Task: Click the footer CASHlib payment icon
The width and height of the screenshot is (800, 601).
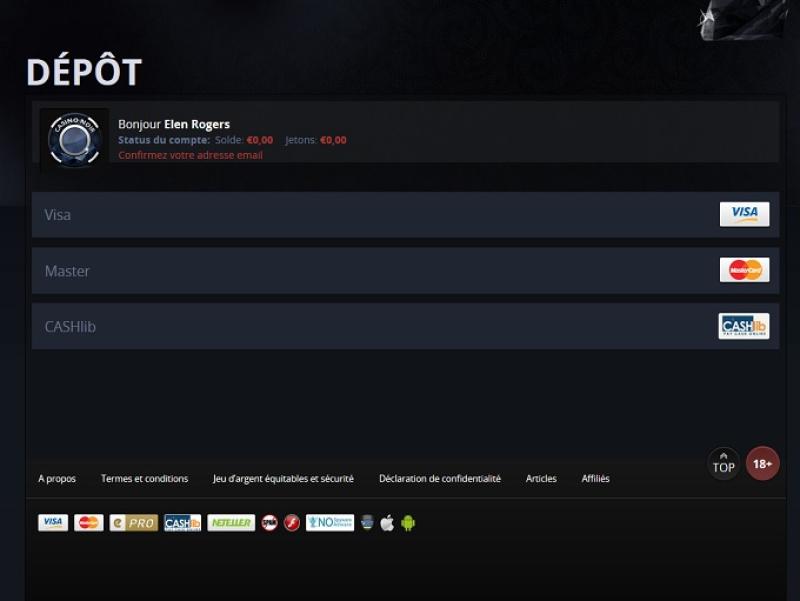Action: tap(182, 523)
